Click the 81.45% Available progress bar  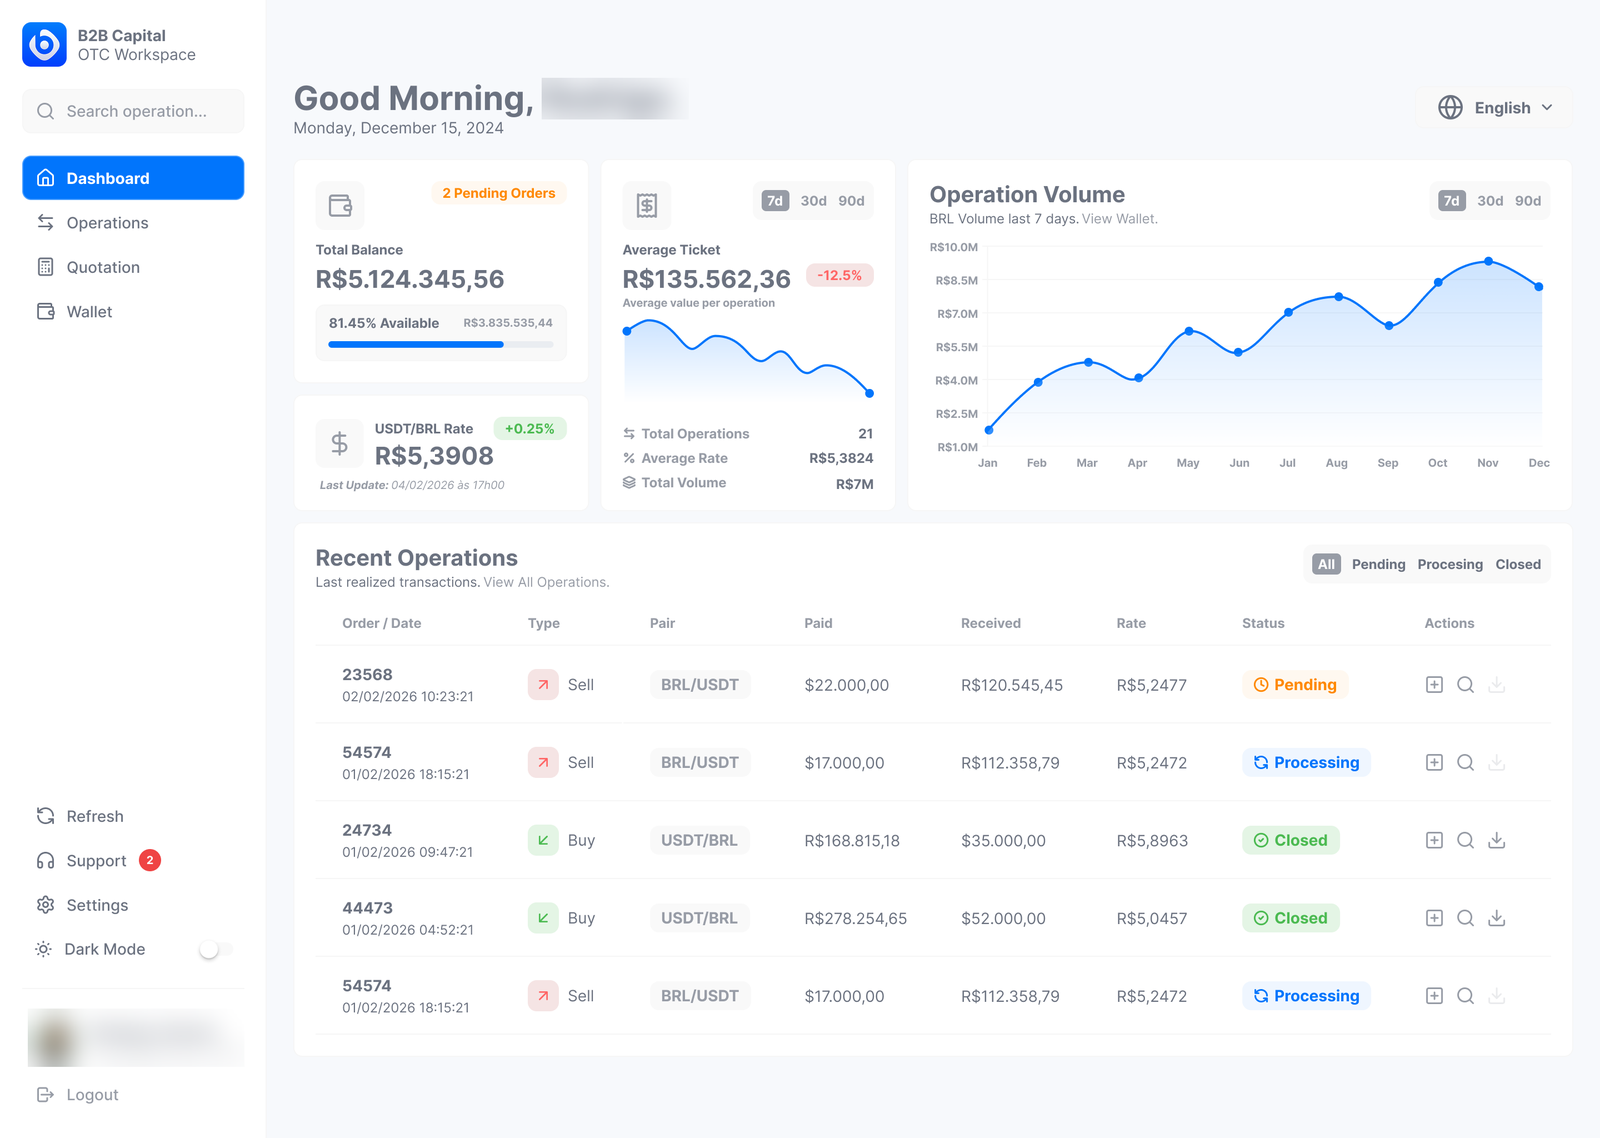[441, 344]
